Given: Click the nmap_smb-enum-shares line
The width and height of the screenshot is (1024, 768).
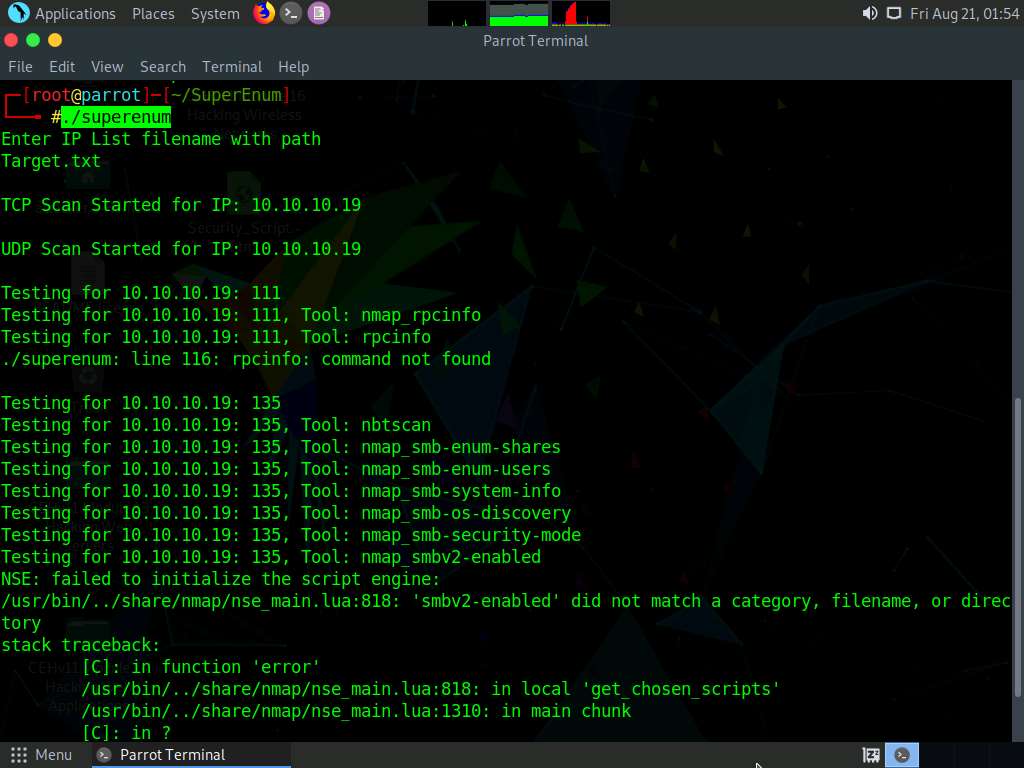Looking at the screenshot, I should coord(281,447).
